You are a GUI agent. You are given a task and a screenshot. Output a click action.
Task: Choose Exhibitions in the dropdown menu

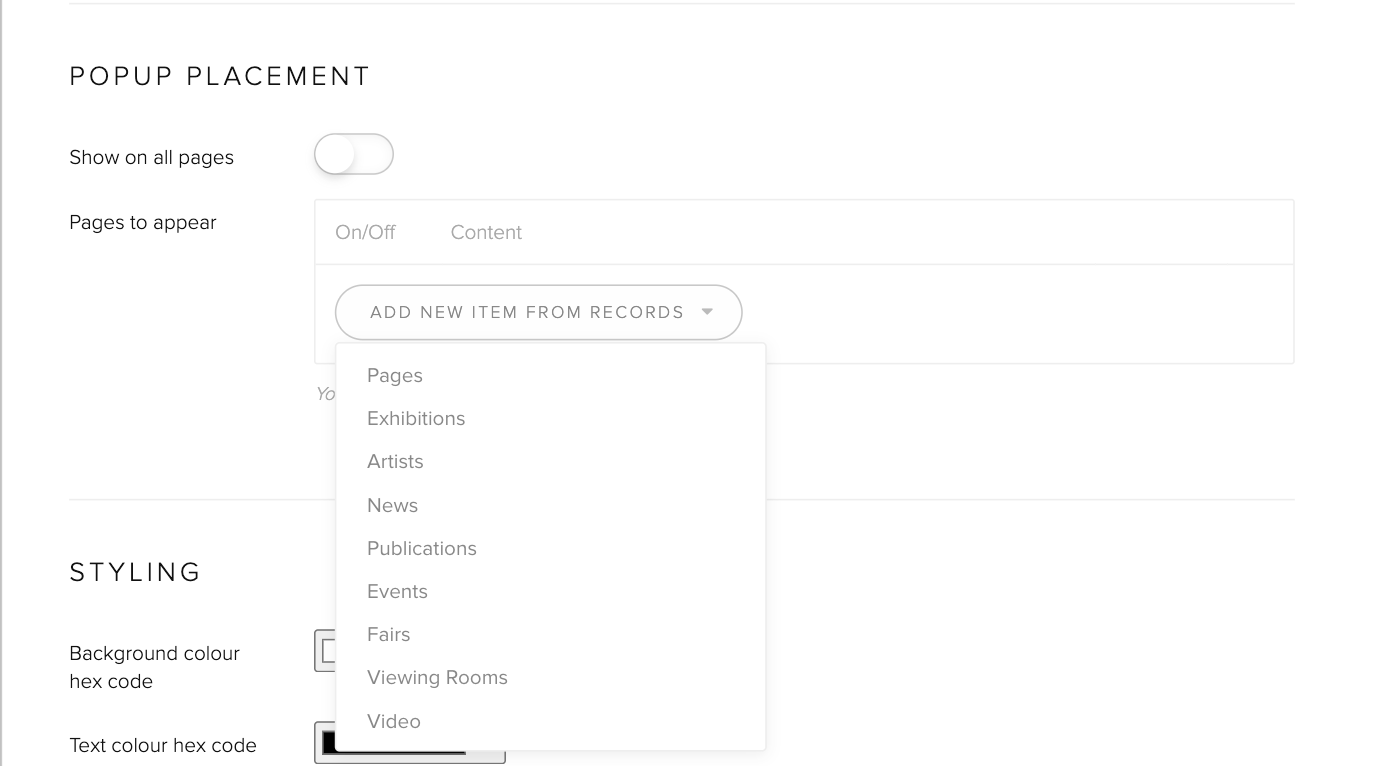point(416,419)
